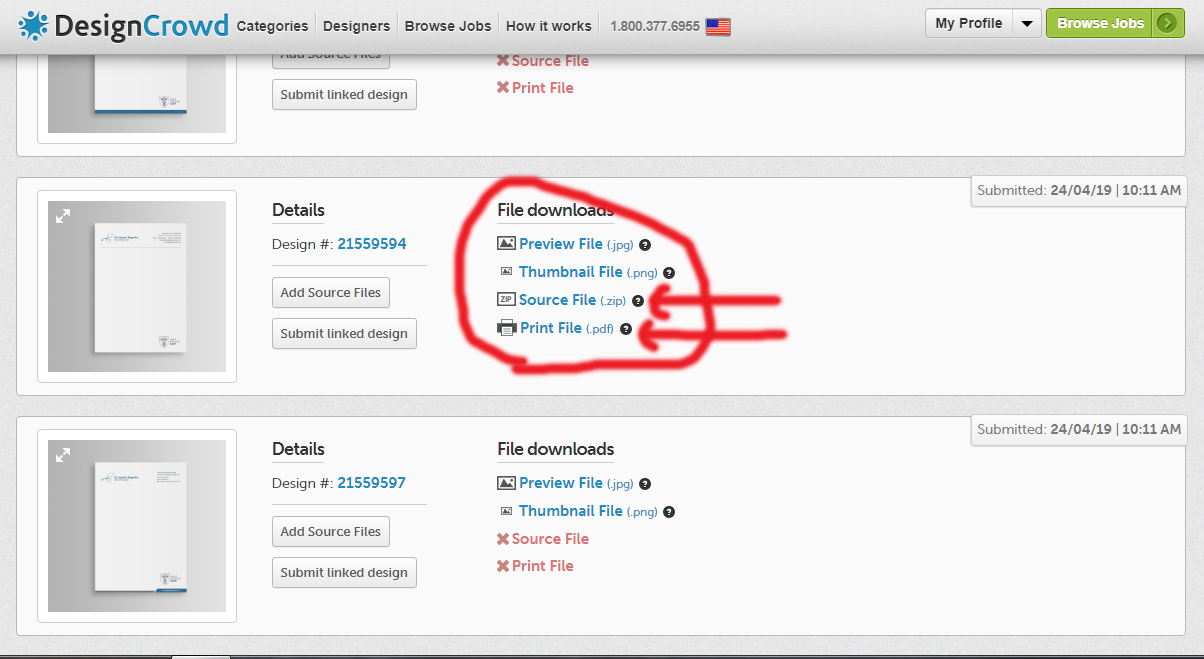Click Submit linked design in the top card
Screen dimensions: 1204x659
[x=344, y=94]
